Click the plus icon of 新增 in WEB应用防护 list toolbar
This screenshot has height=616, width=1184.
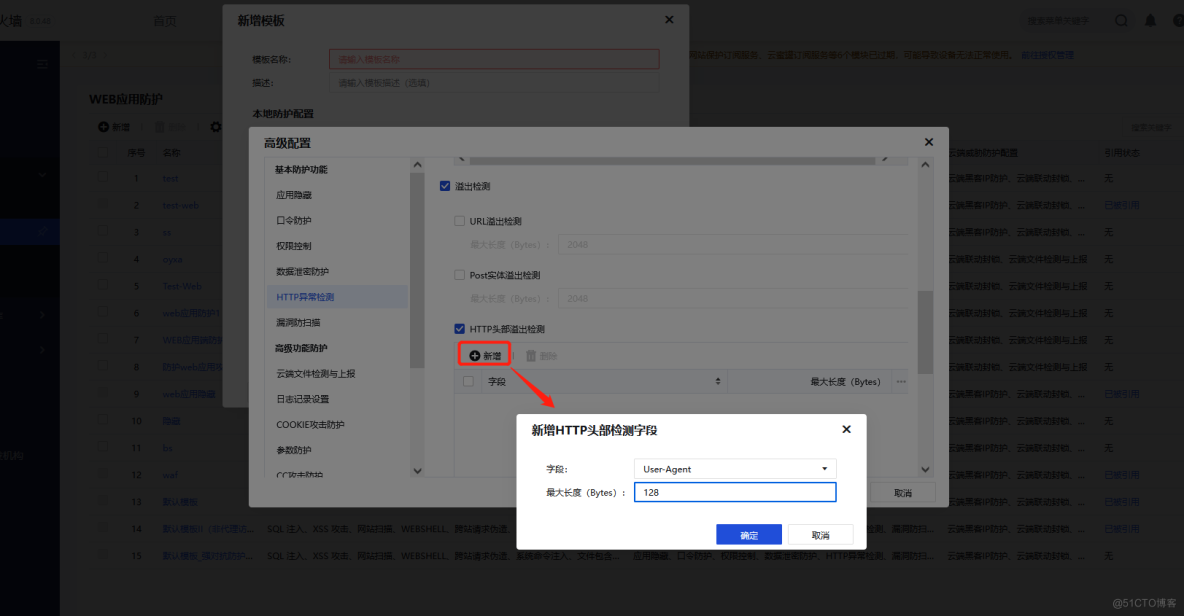pyautogui.click(x=104, y=127)
